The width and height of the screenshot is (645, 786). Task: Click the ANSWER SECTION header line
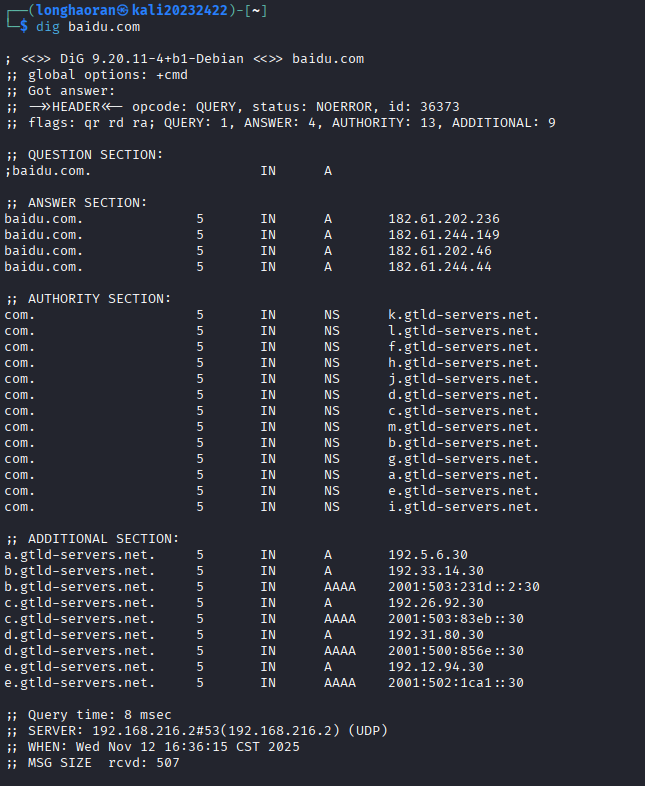coord(77,203)
